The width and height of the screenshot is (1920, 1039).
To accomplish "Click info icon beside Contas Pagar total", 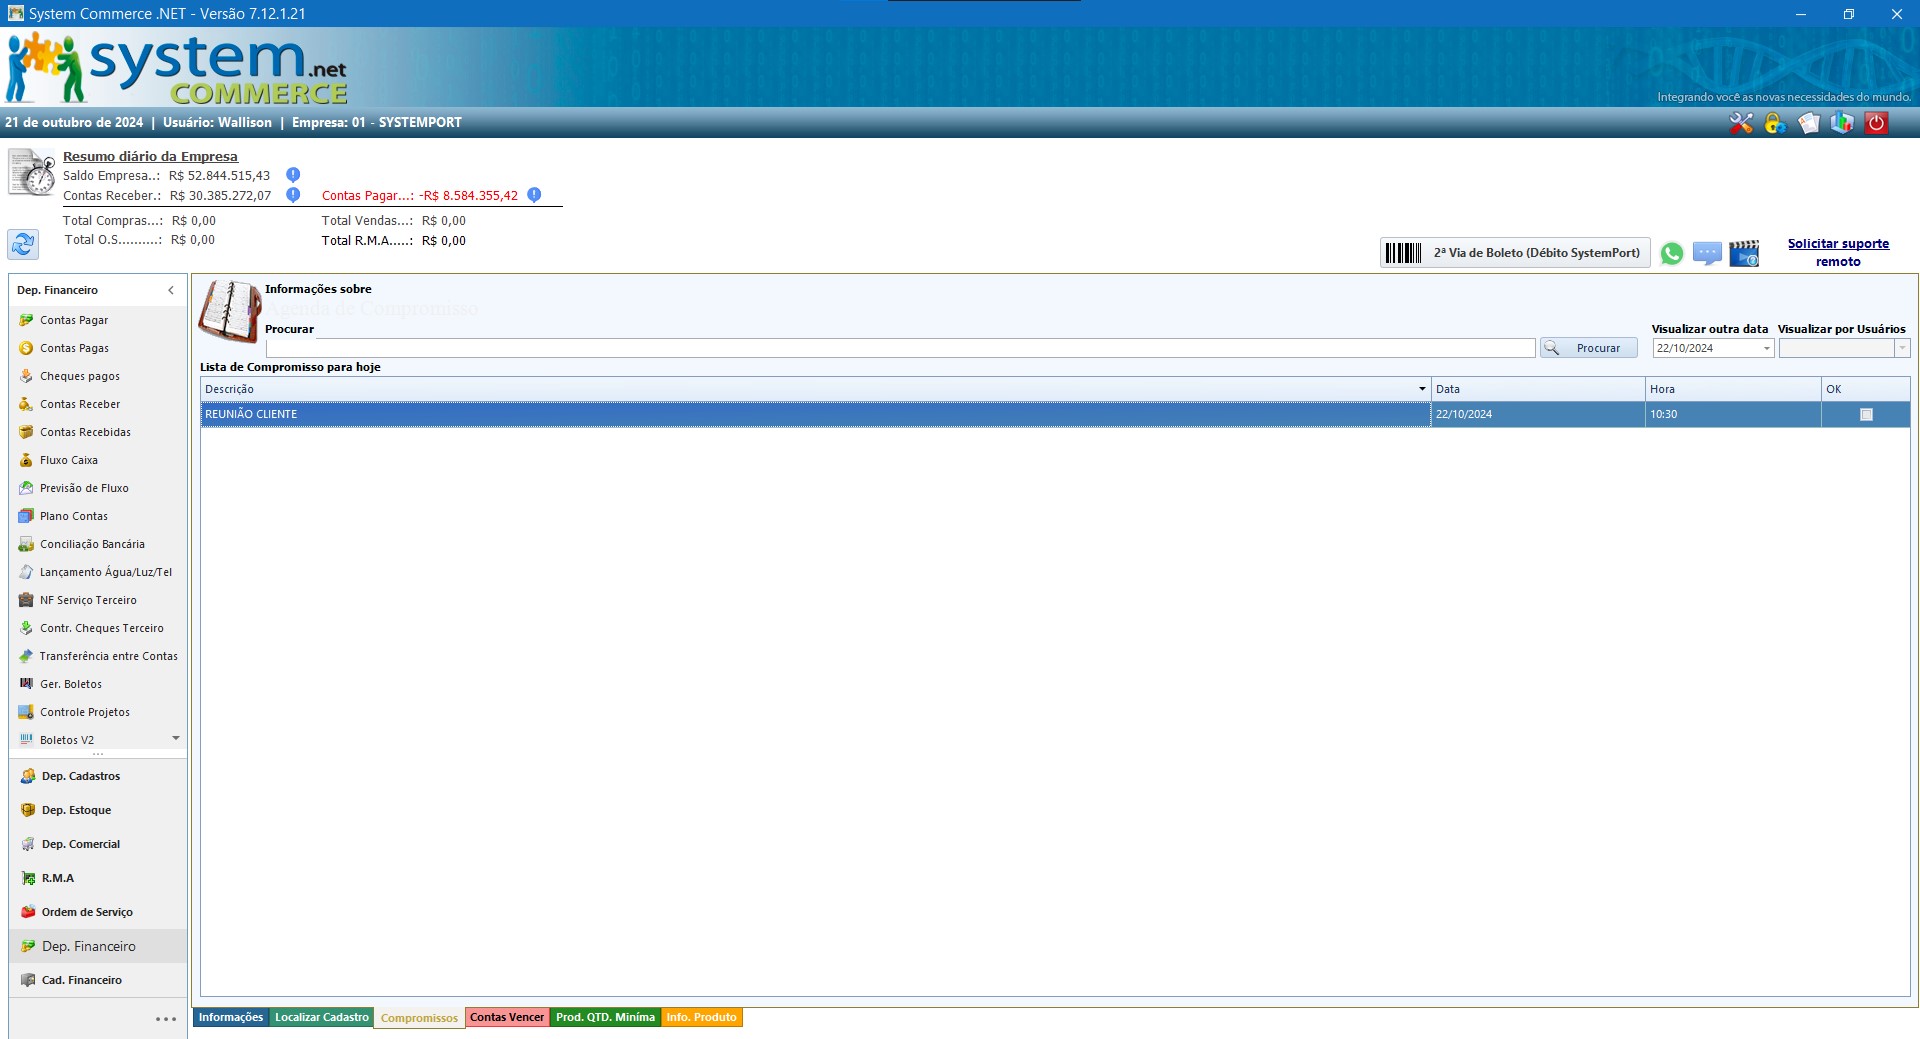I will (x=534, y=195).
